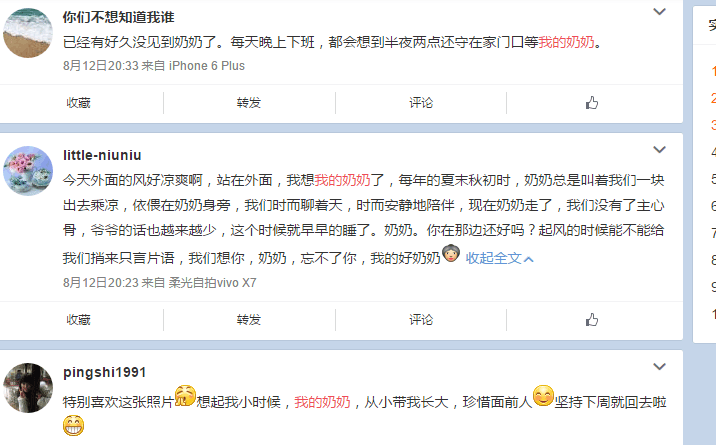Click the grinning emoji under pingshi1991's post
Screen dimensions: 716x445
(x=74, y=425)
